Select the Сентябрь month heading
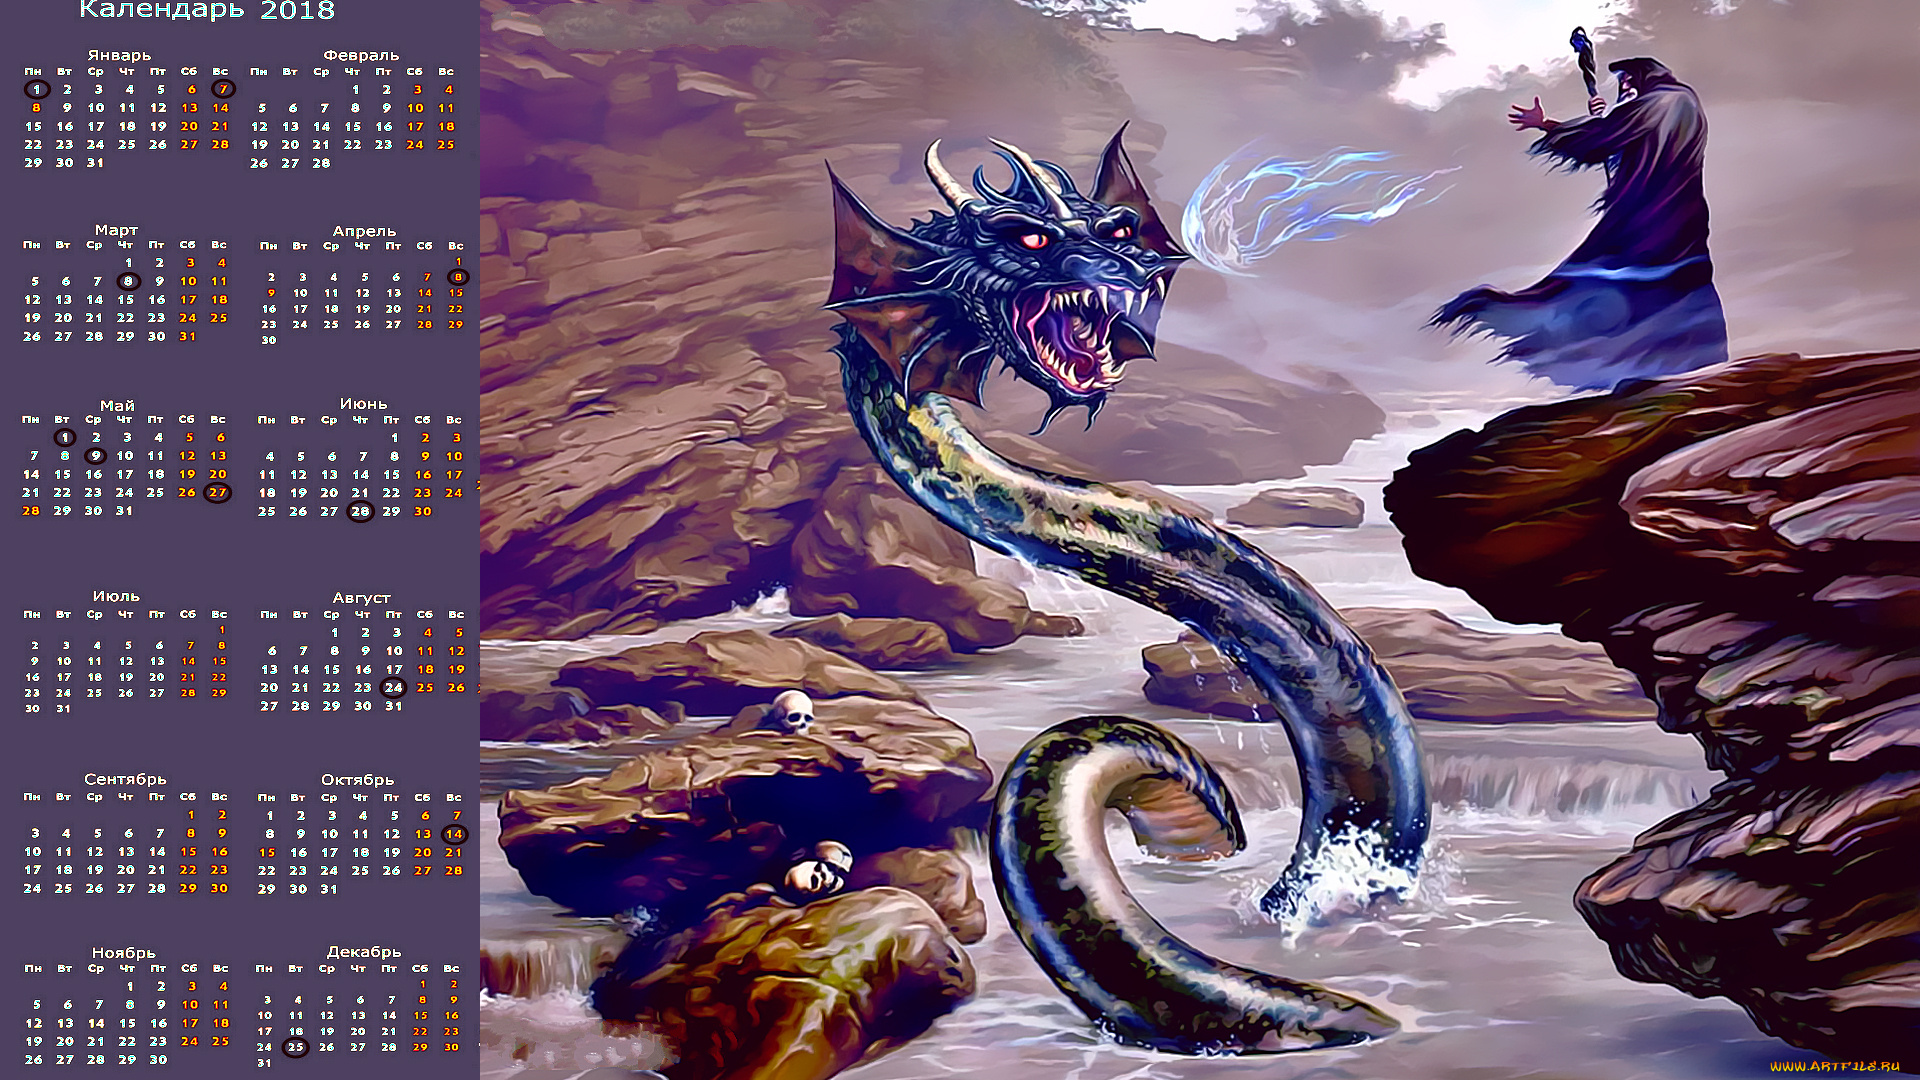1920x1080 pixels. pos(125,779)
